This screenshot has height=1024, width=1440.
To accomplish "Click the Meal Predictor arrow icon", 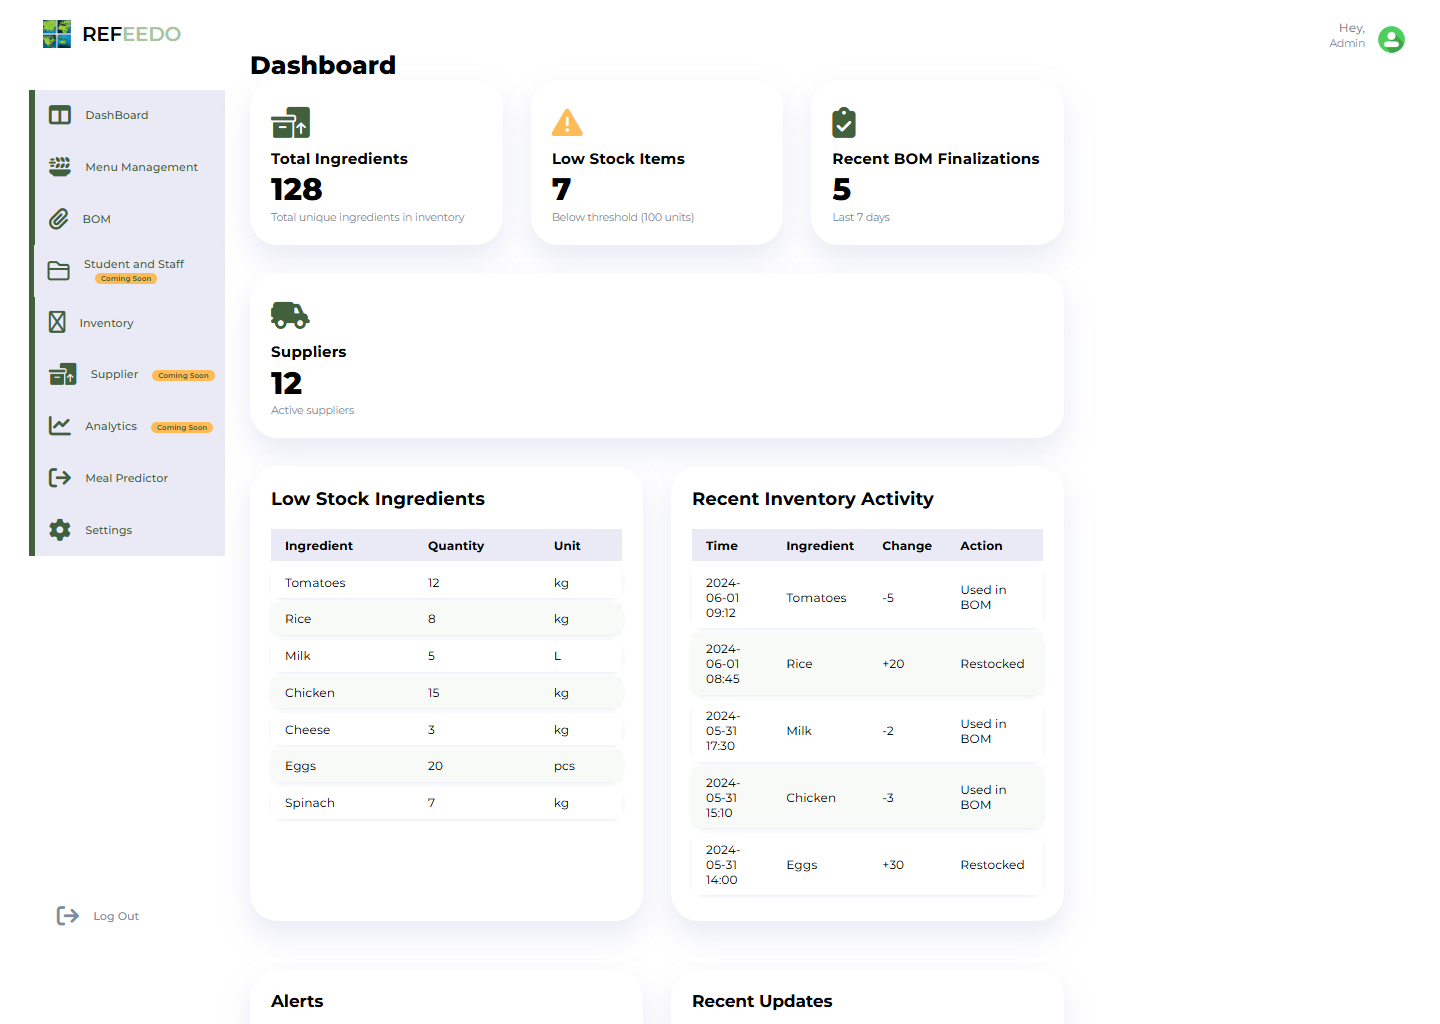I will tap(60, 478).
